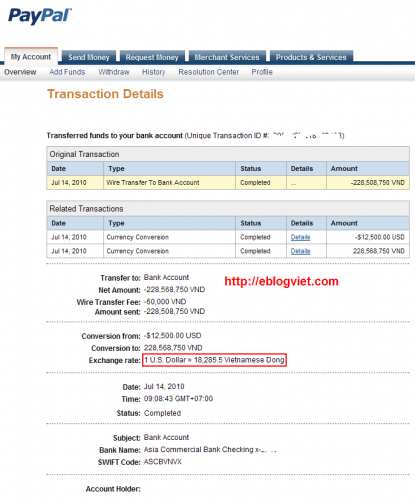Visit the Resolution Center

pos(209,72)
